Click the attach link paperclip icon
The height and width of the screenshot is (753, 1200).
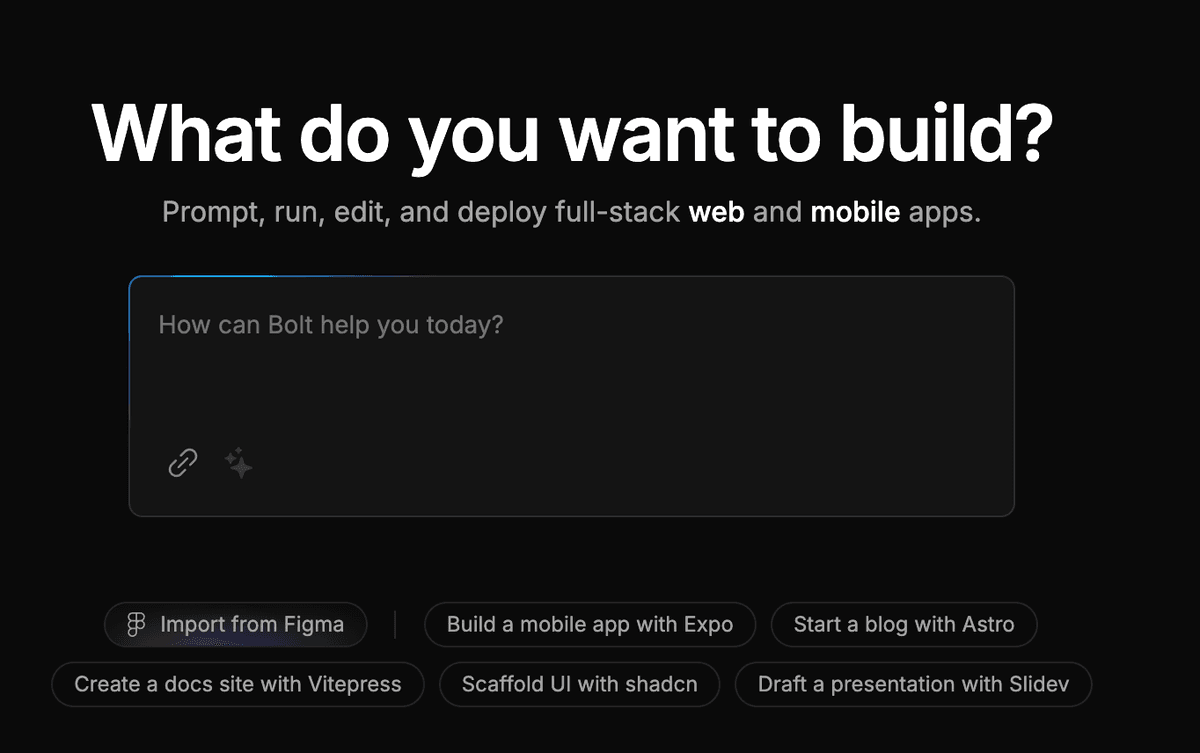(182, 463)
